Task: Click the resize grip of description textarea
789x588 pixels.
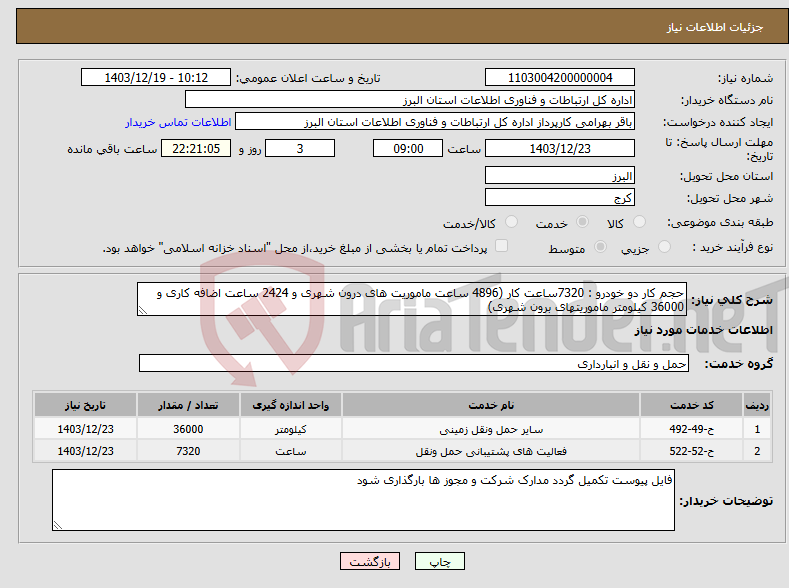Action: coord(142,310)
